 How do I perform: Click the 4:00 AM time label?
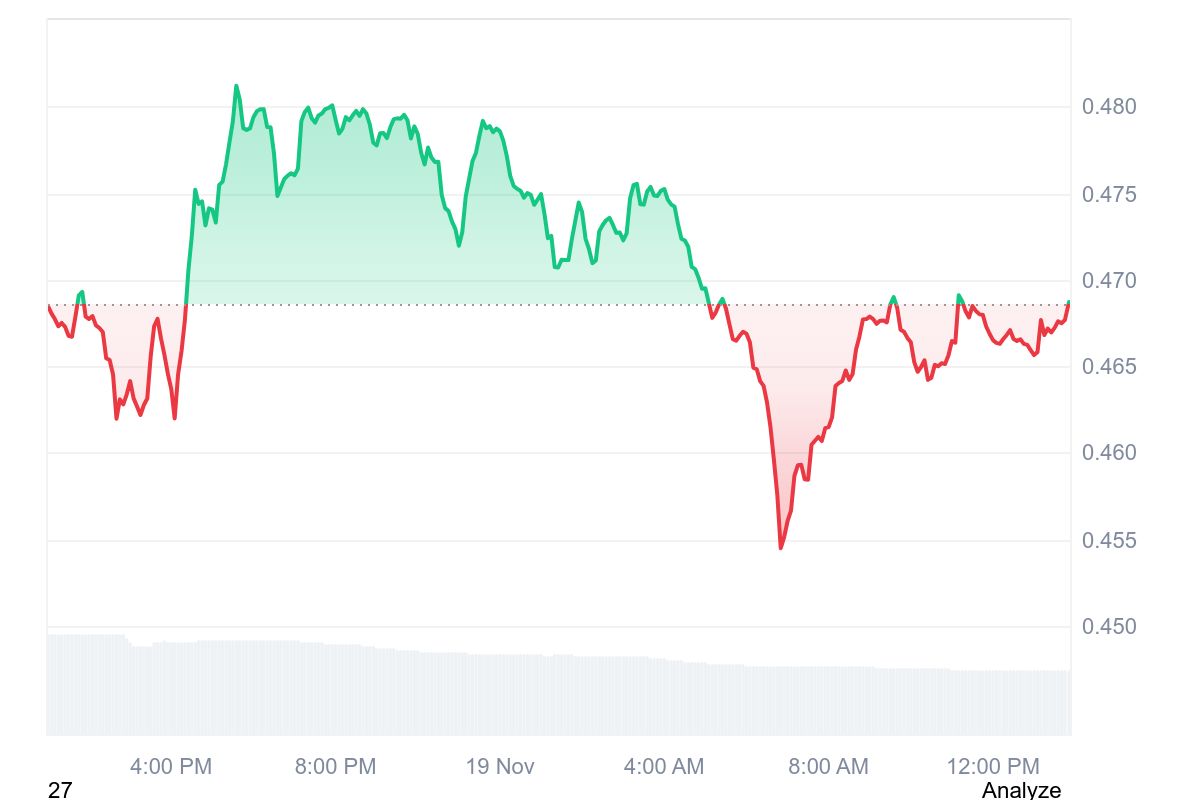point(663,767)
